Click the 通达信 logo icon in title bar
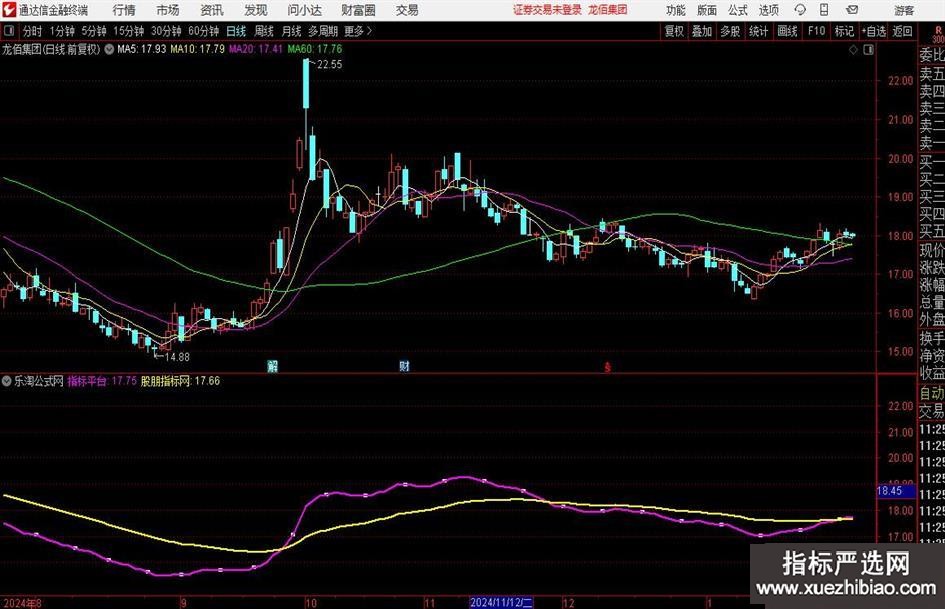The image size is (945, 609). (x=10, y=10)
